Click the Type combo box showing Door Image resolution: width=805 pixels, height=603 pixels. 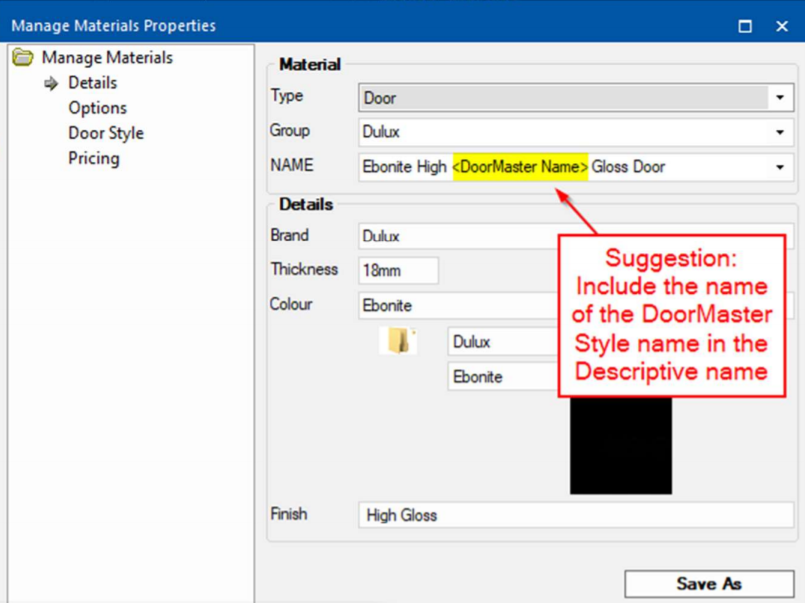(x=576, y=98)
